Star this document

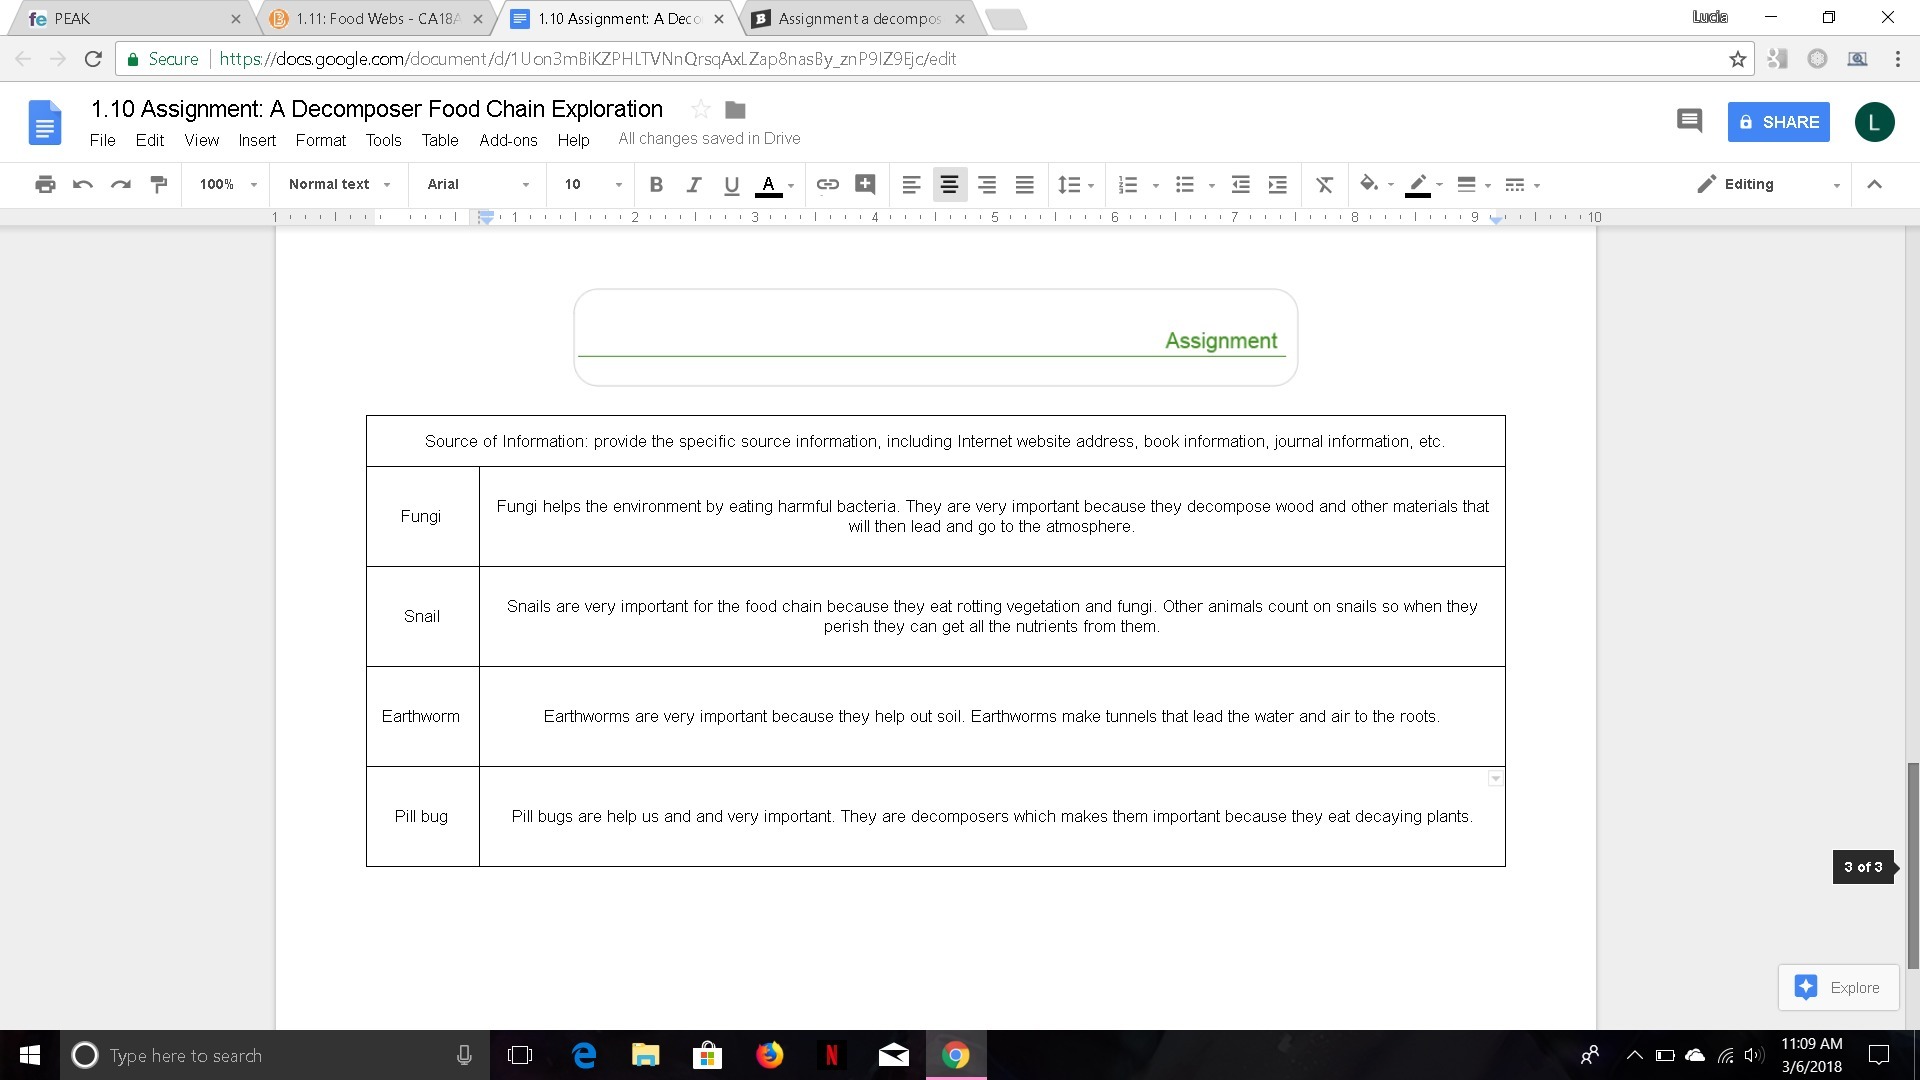[701, 109]
